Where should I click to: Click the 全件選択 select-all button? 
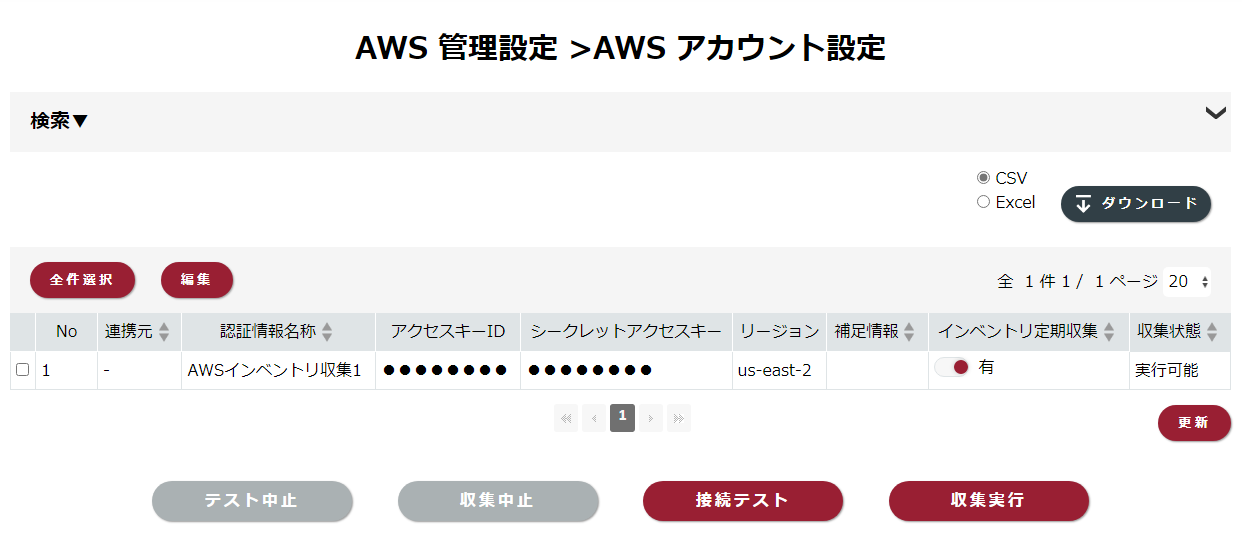(82, 280)
